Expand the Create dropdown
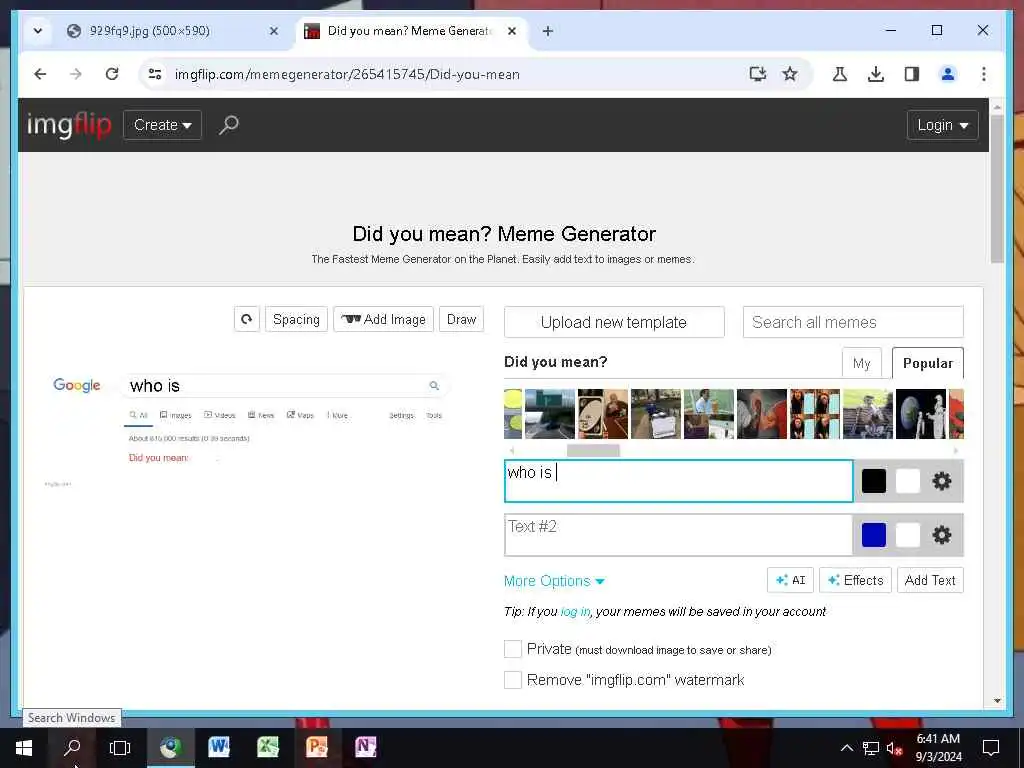1024x768 pixels. pos(163,125)
